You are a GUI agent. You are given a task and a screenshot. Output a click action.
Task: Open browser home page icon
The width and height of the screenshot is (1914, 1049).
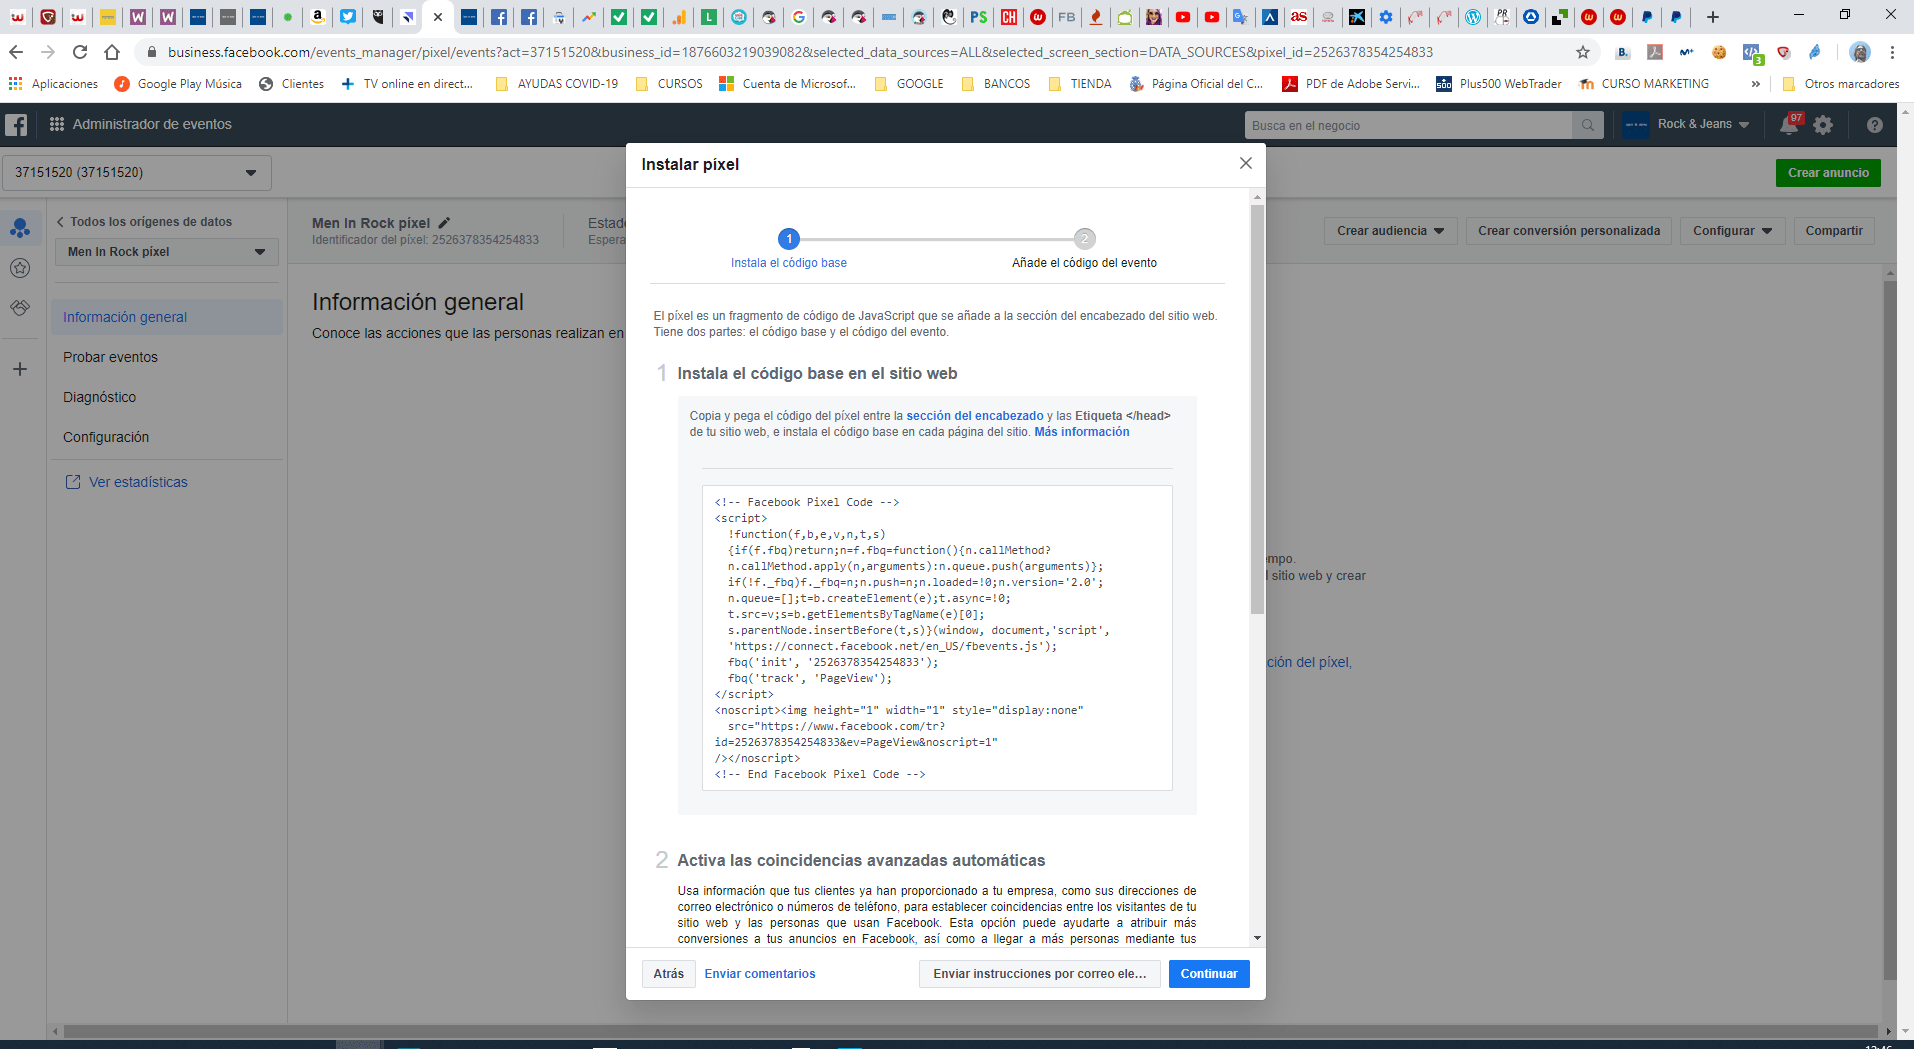(x=112, y=52)
